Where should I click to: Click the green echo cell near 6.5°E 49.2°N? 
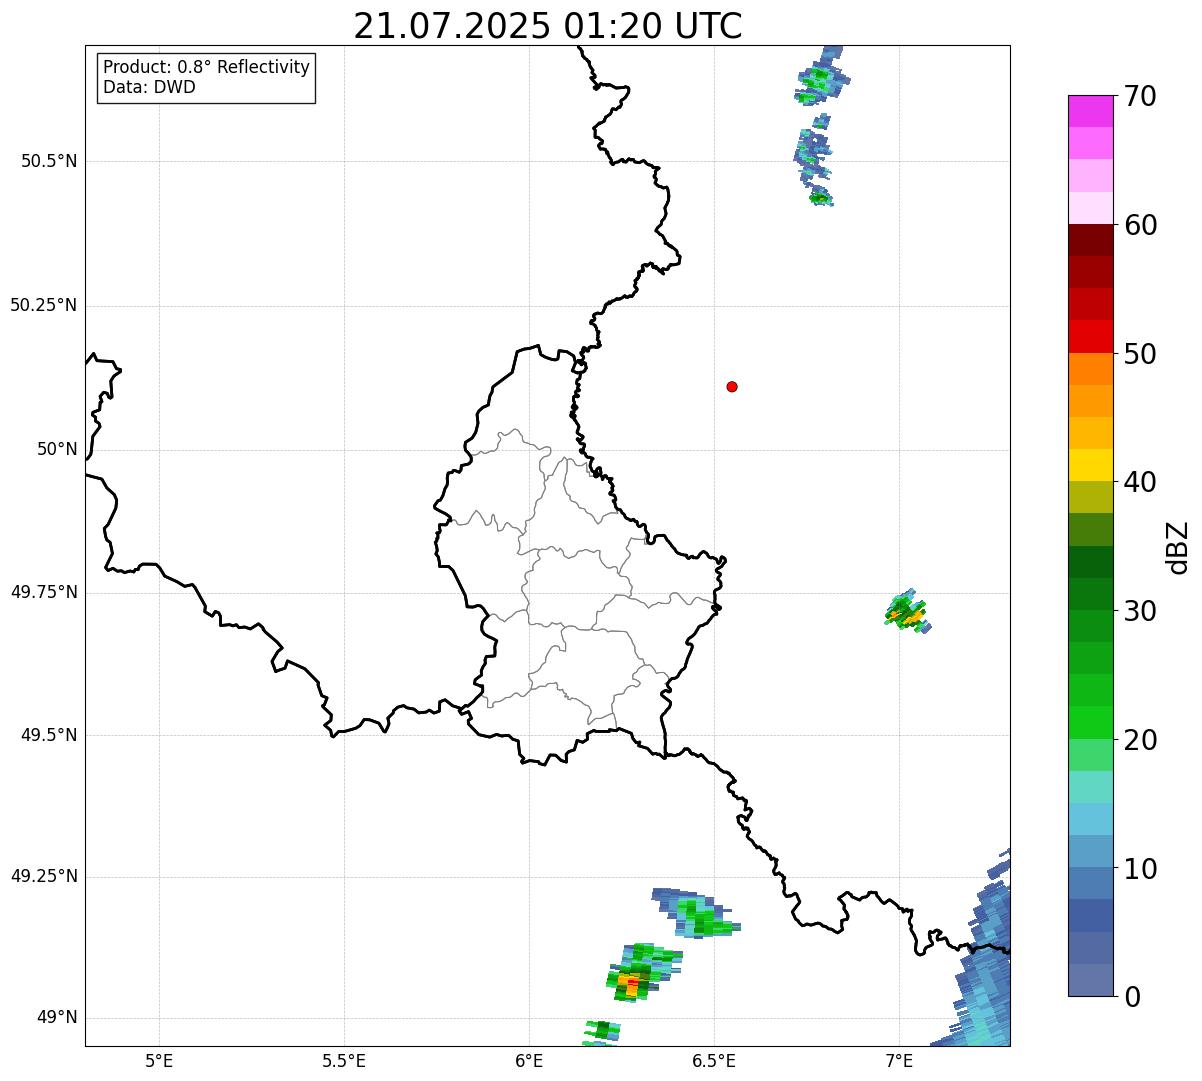click(697, 915)
